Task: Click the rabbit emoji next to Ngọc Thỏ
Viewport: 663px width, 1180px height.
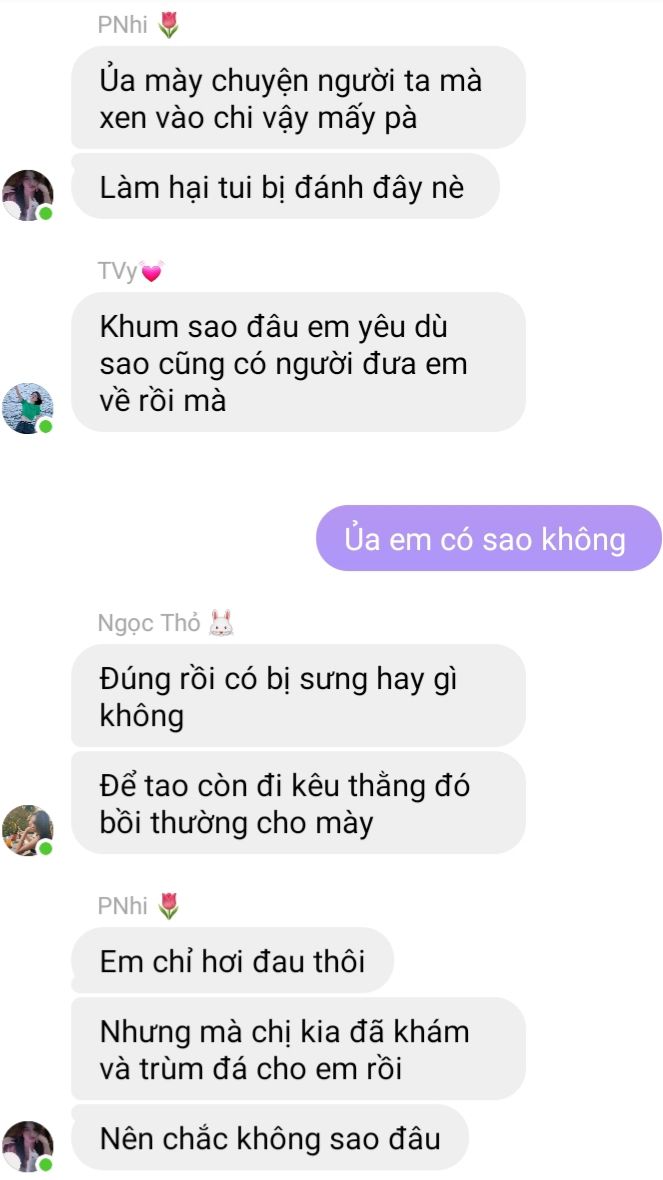Action: [x=221, y=623]
